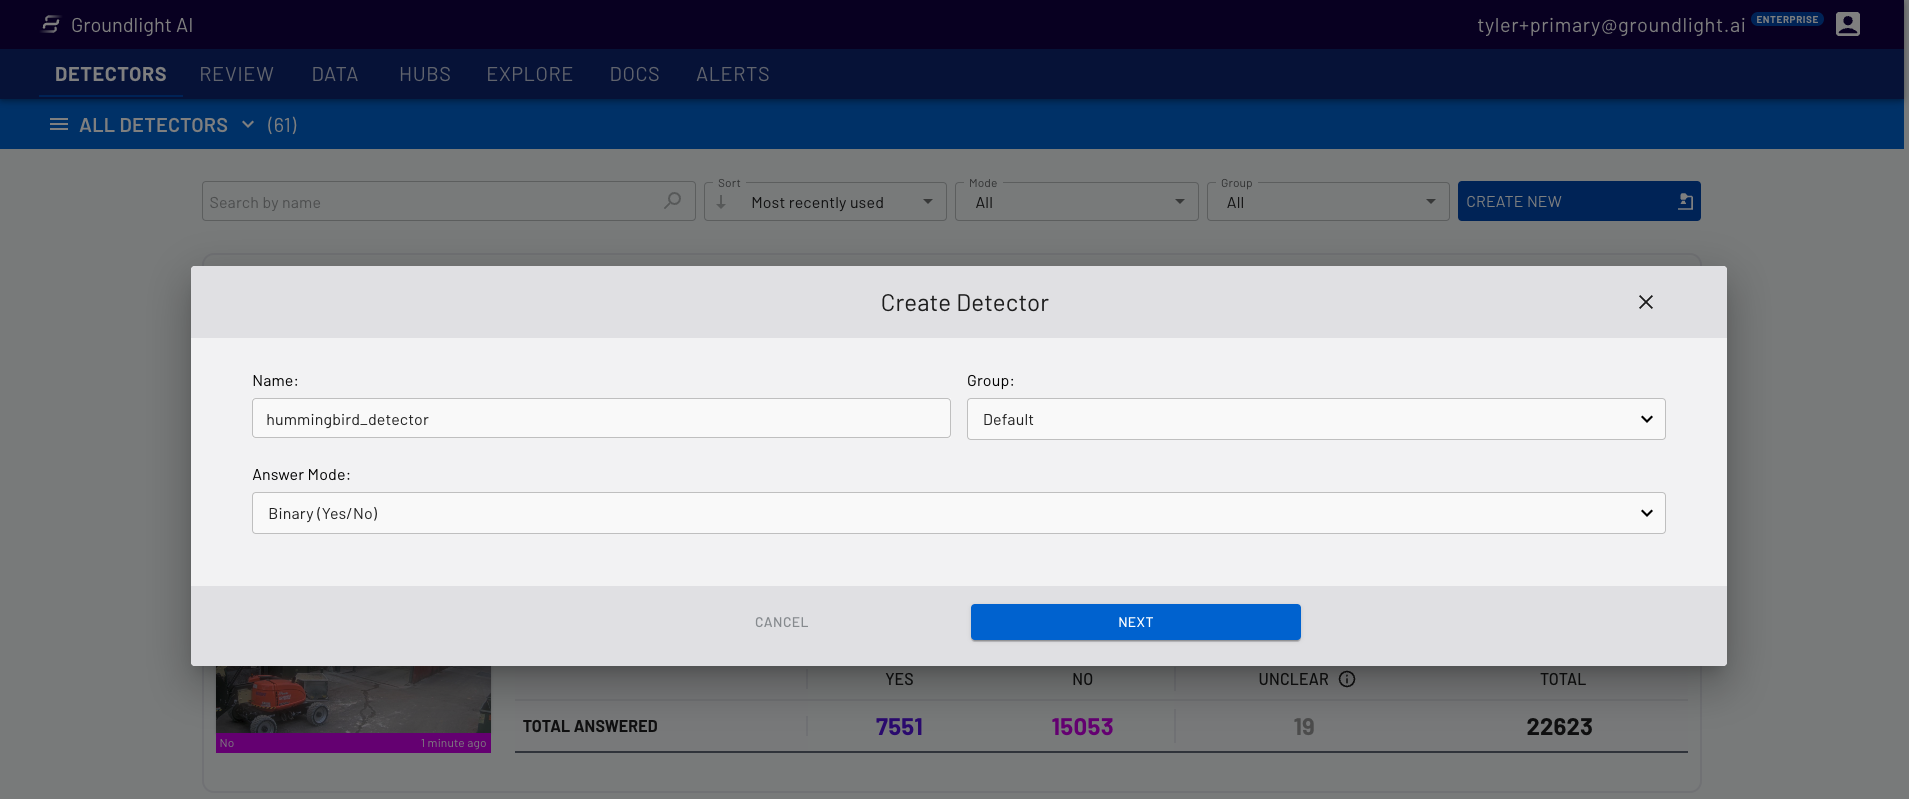The image size is (1909, 799).
Task: Open the Group Default dropdown in dialog
Action: click(x=1316, y=419)
